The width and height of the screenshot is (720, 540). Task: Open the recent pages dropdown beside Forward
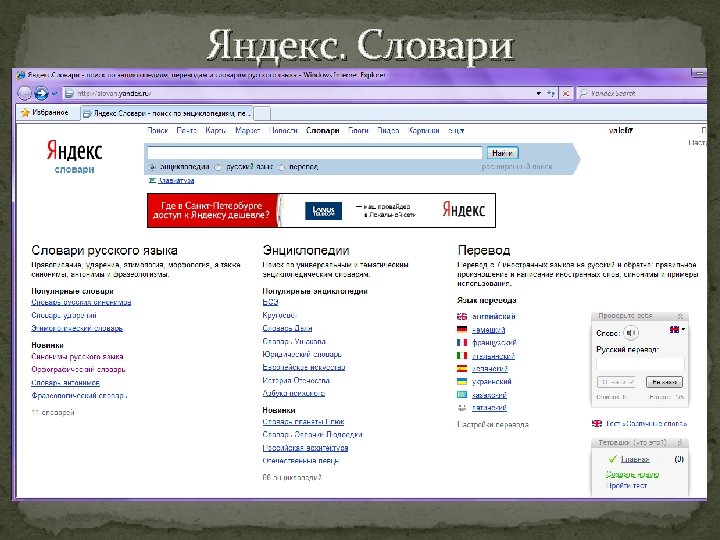[55, 94]
